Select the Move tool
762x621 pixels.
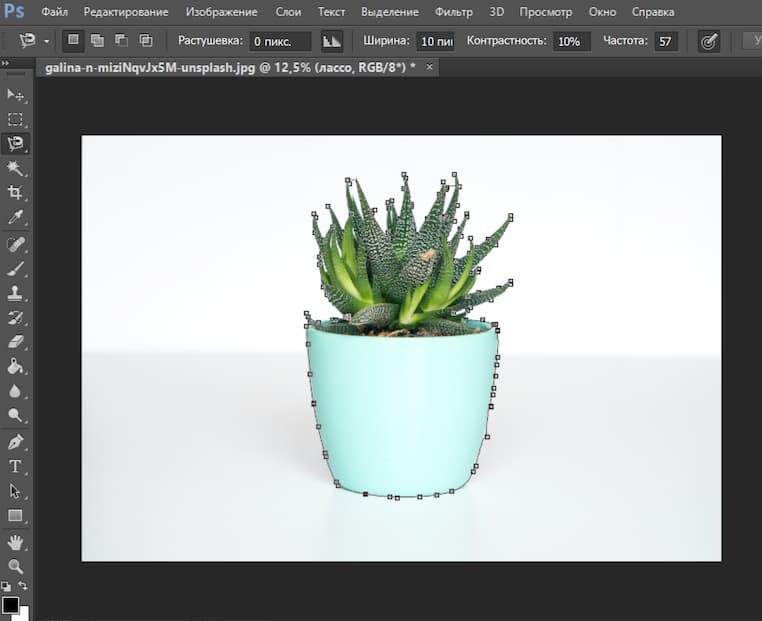click(15, 95)
